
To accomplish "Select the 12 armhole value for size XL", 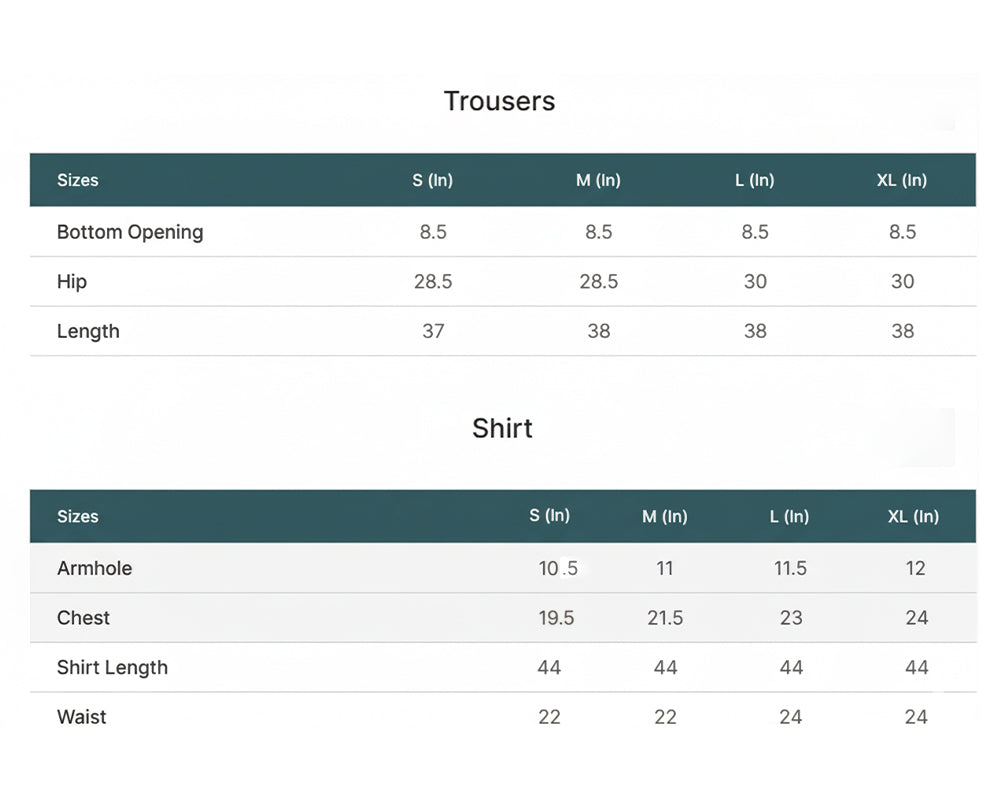I will pyautogui.click(x=915, y=568).
